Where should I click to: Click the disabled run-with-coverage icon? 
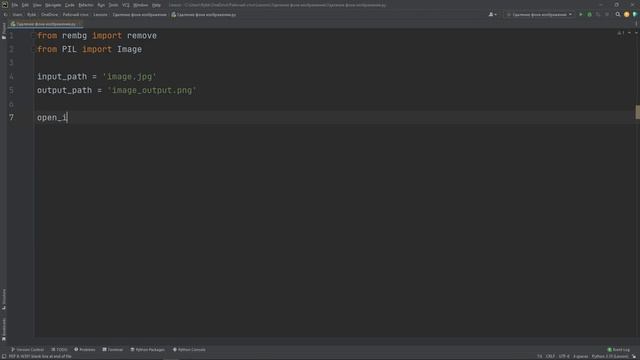click(598, 15)
